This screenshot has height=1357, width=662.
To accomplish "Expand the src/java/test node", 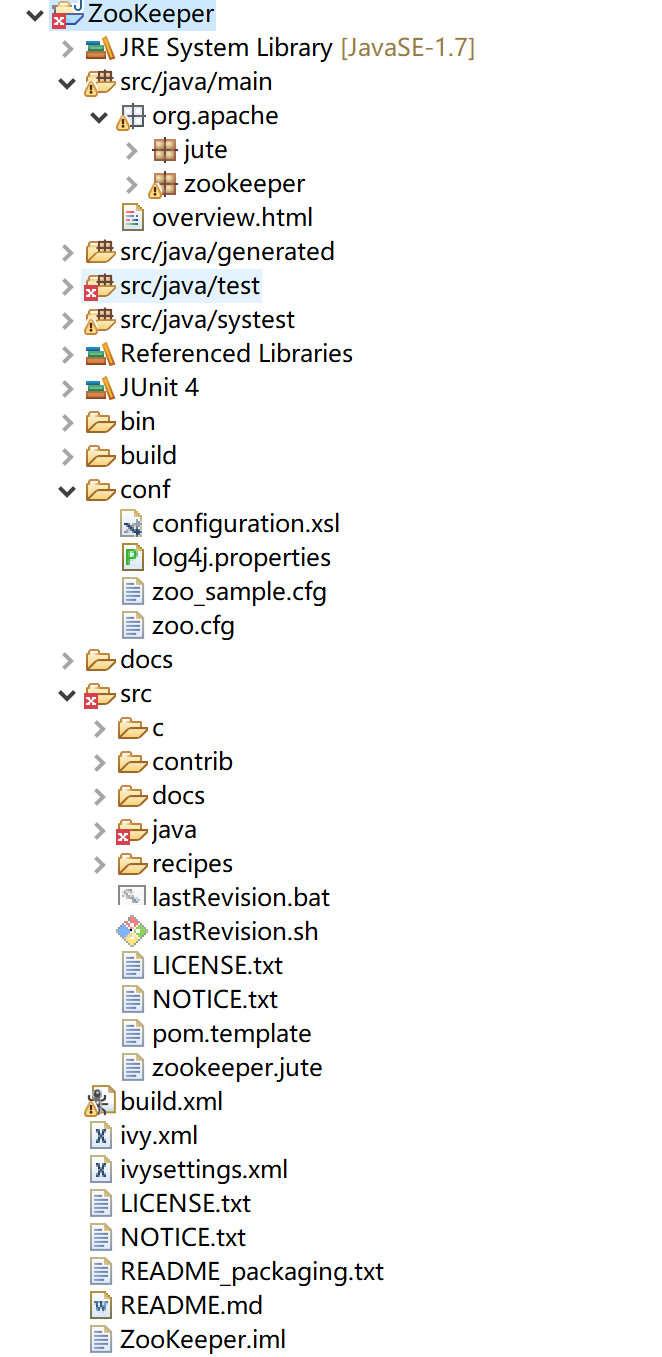I will point(67,286).
